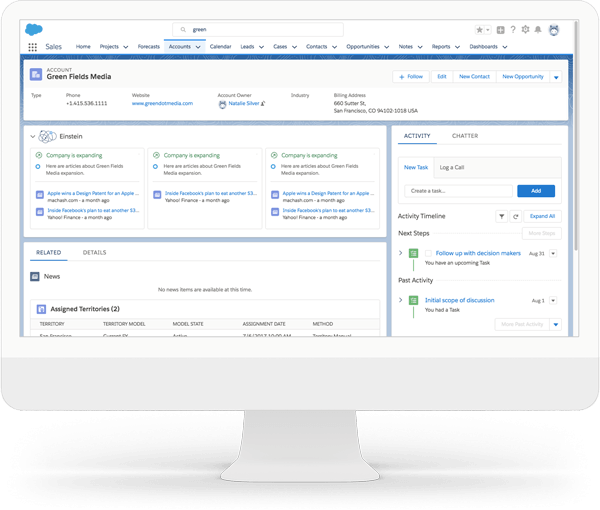Click Natalie Silver's avatar icon
The height and width of the screenshot is (510, 600).
[222, 104]
